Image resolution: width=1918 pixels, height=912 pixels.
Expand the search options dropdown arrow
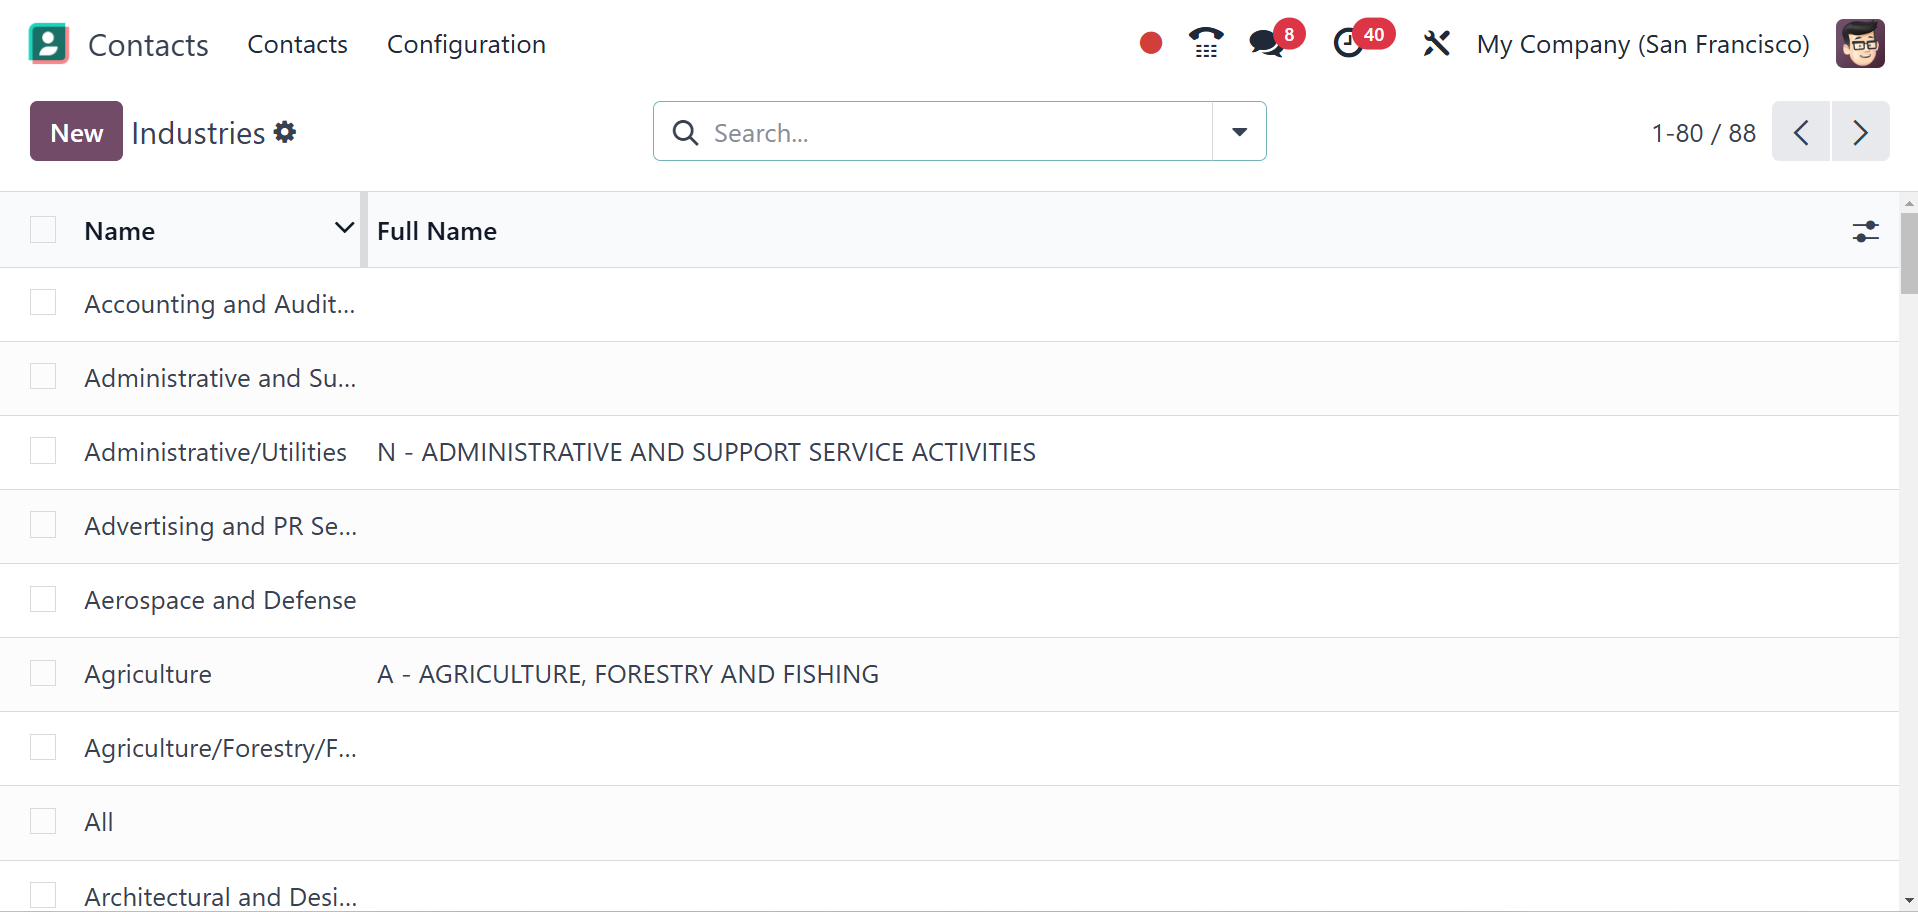click(x=1239, y=132)
